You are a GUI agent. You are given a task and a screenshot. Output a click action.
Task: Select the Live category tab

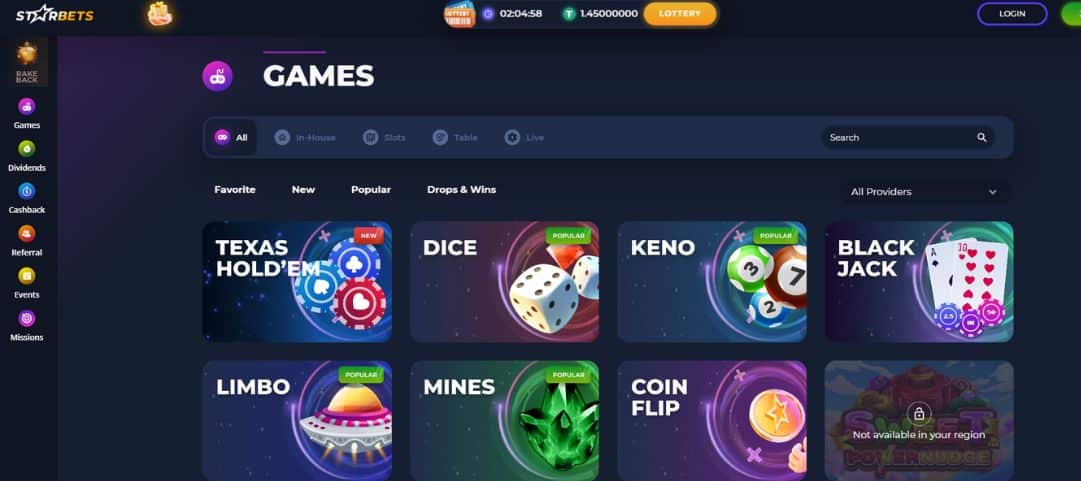click(x=524, y=137)
